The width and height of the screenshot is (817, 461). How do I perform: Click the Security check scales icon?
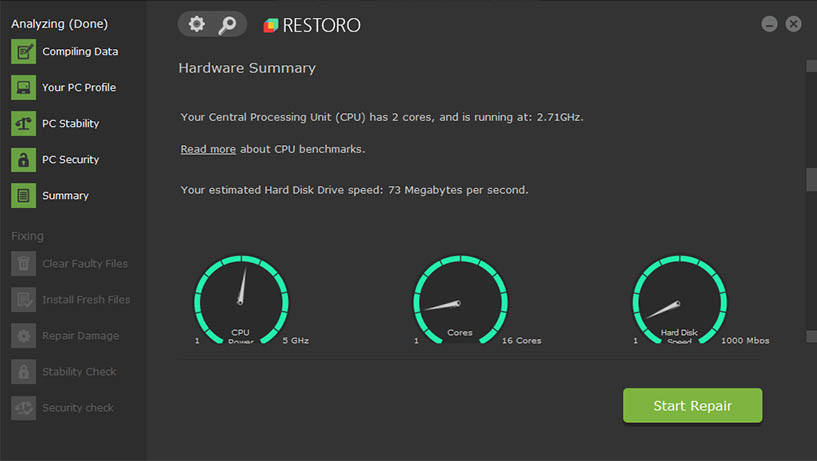[x=23, y=407]
